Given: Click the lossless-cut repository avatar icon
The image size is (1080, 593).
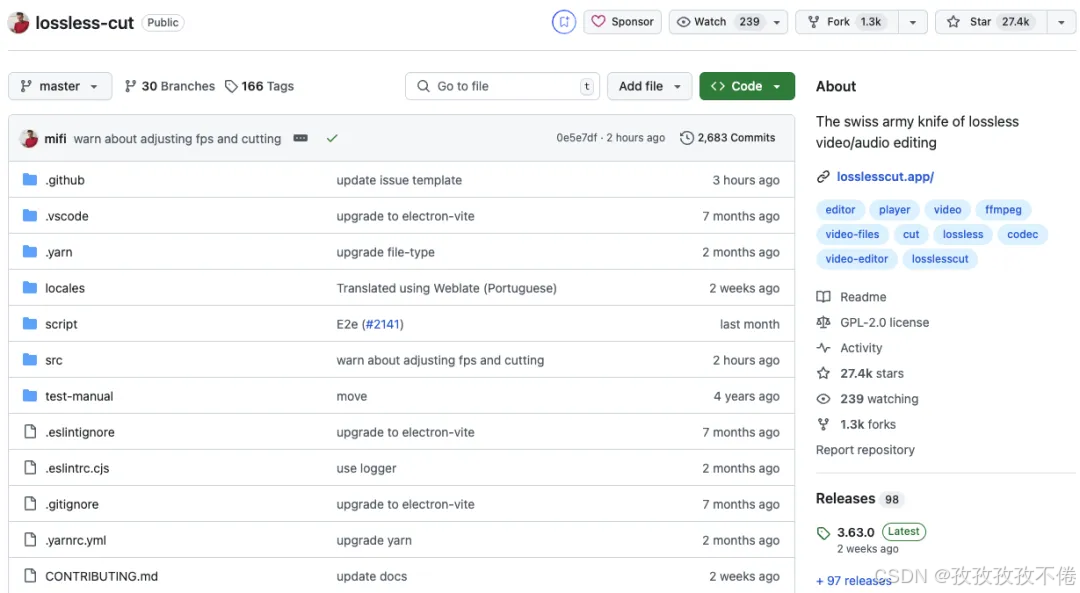Looking at the screenshot, I should [x=19, y=23].
